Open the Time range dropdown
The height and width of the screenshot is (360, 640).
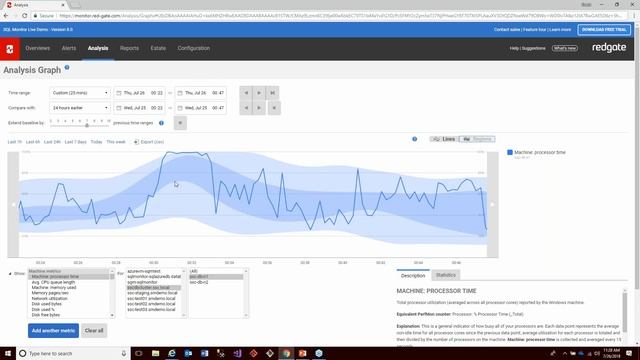tap(80, 93)
